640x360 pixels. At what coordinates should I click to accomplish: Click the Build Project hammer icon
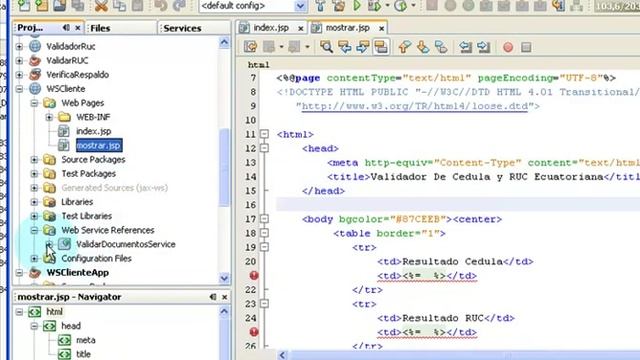click(320, 5)
